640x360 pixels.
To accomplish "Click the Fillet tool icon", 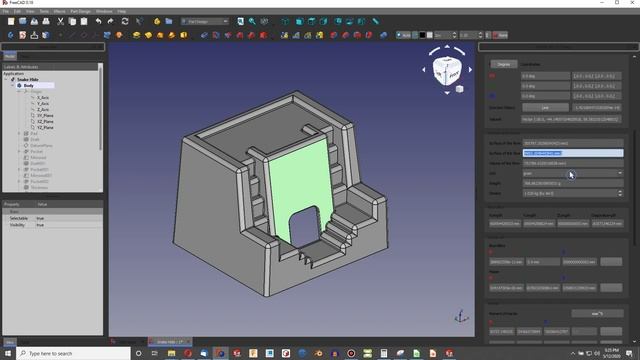I will (334, 35).
